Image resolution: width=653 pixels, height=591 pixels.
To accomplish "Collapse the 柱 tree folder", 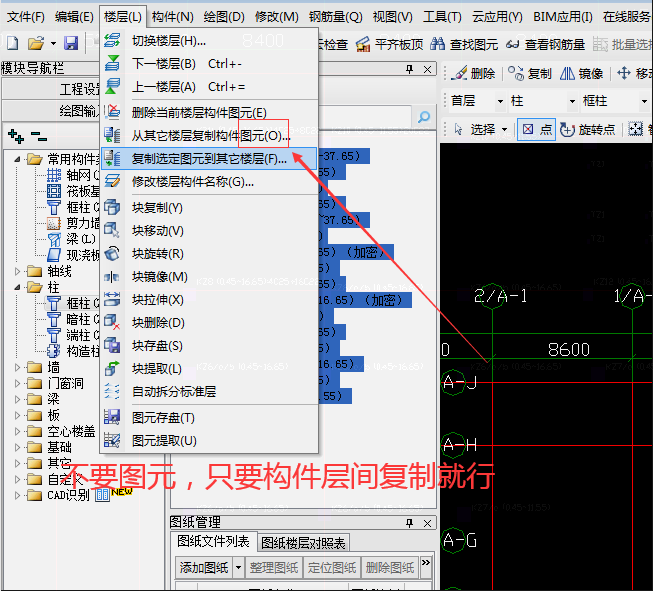I will pyautogui.click(x=17, y=287).
